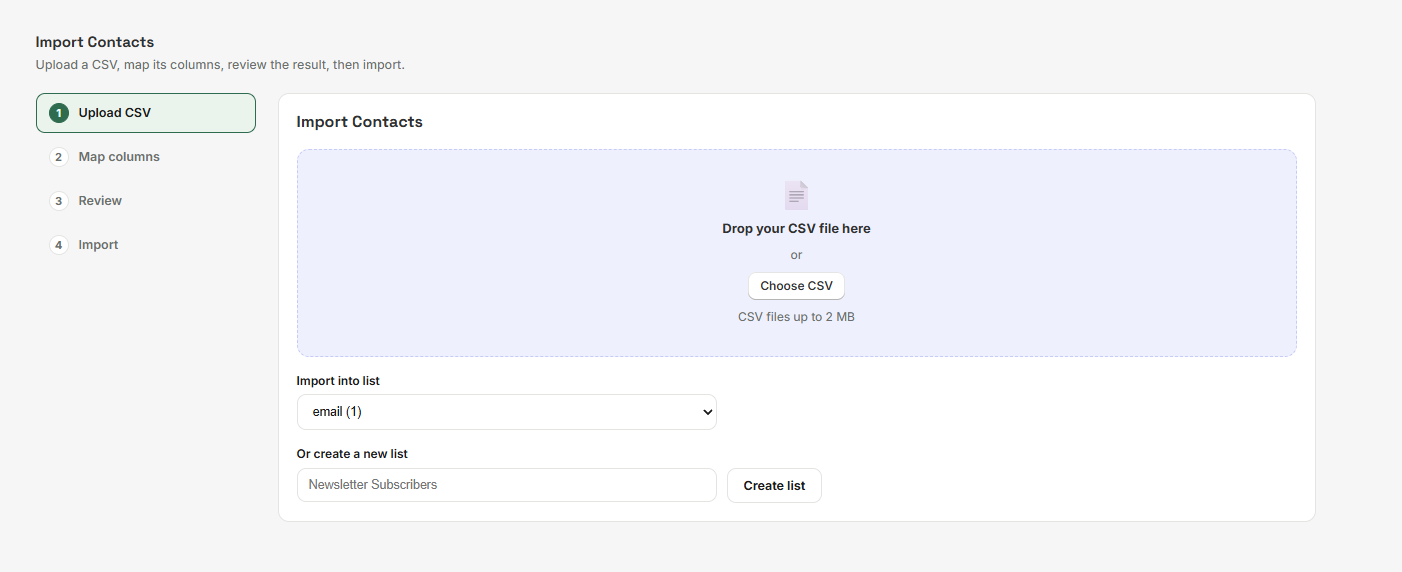1402x572 pixels.
Task: Go to the Map columns step
Action: (x=146, y=157)
